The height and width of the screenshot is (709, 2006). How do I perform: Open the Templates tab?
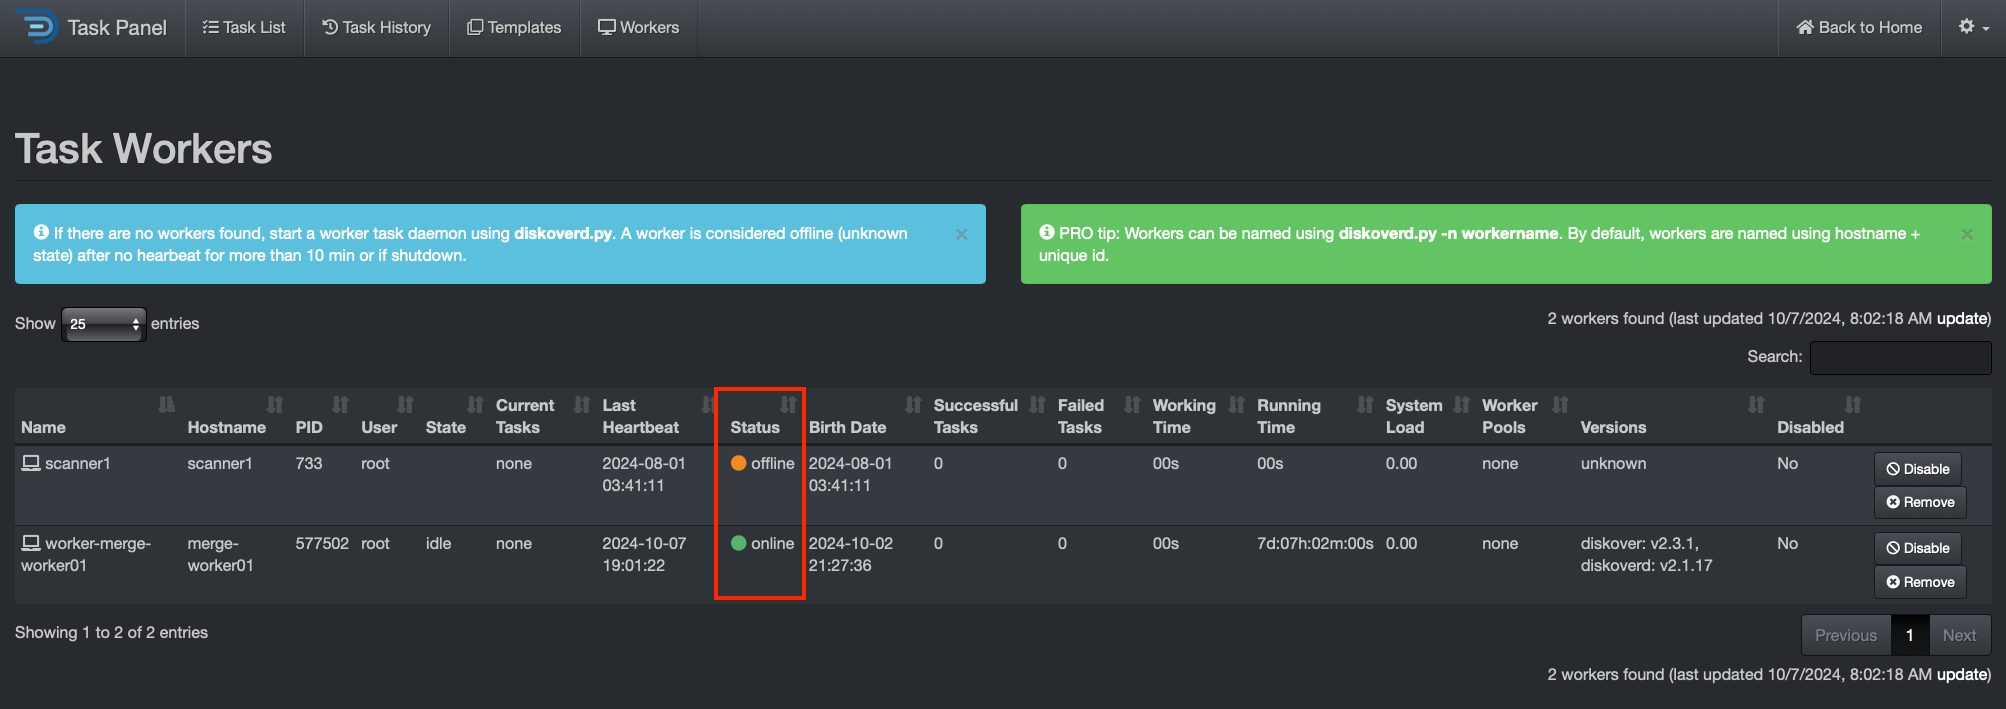click(x=514, y=27)
